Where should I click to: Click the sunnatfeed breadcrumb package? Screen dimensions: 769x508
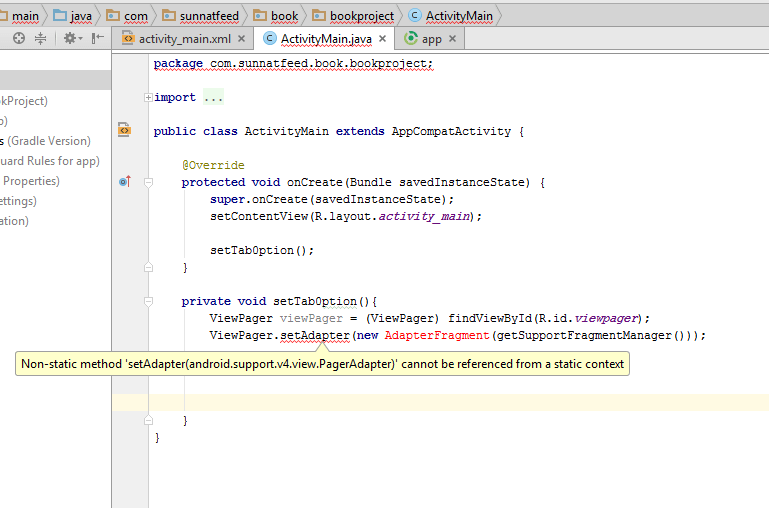200,16
